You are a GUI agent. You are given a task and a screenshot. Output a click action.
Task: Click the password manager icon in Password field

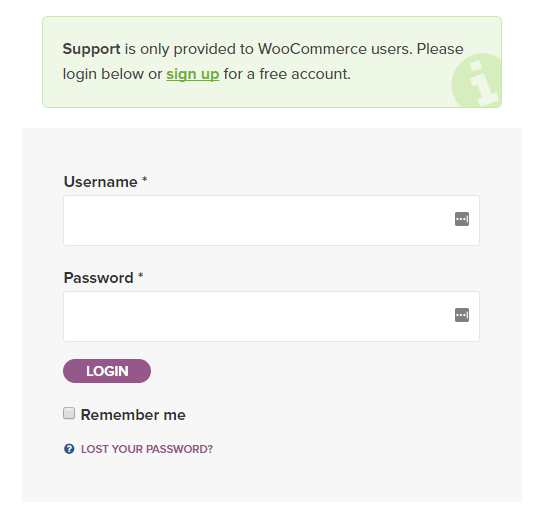click(x=461, y=315)
